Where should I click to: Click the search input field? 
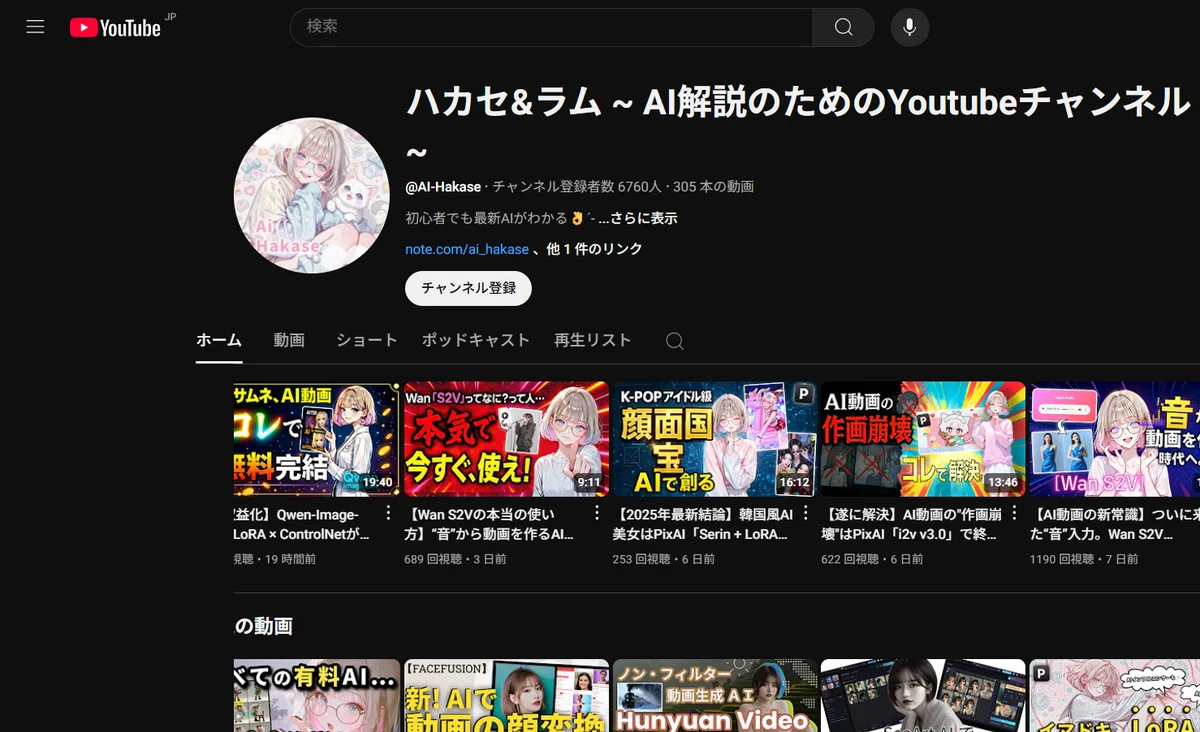551,27
